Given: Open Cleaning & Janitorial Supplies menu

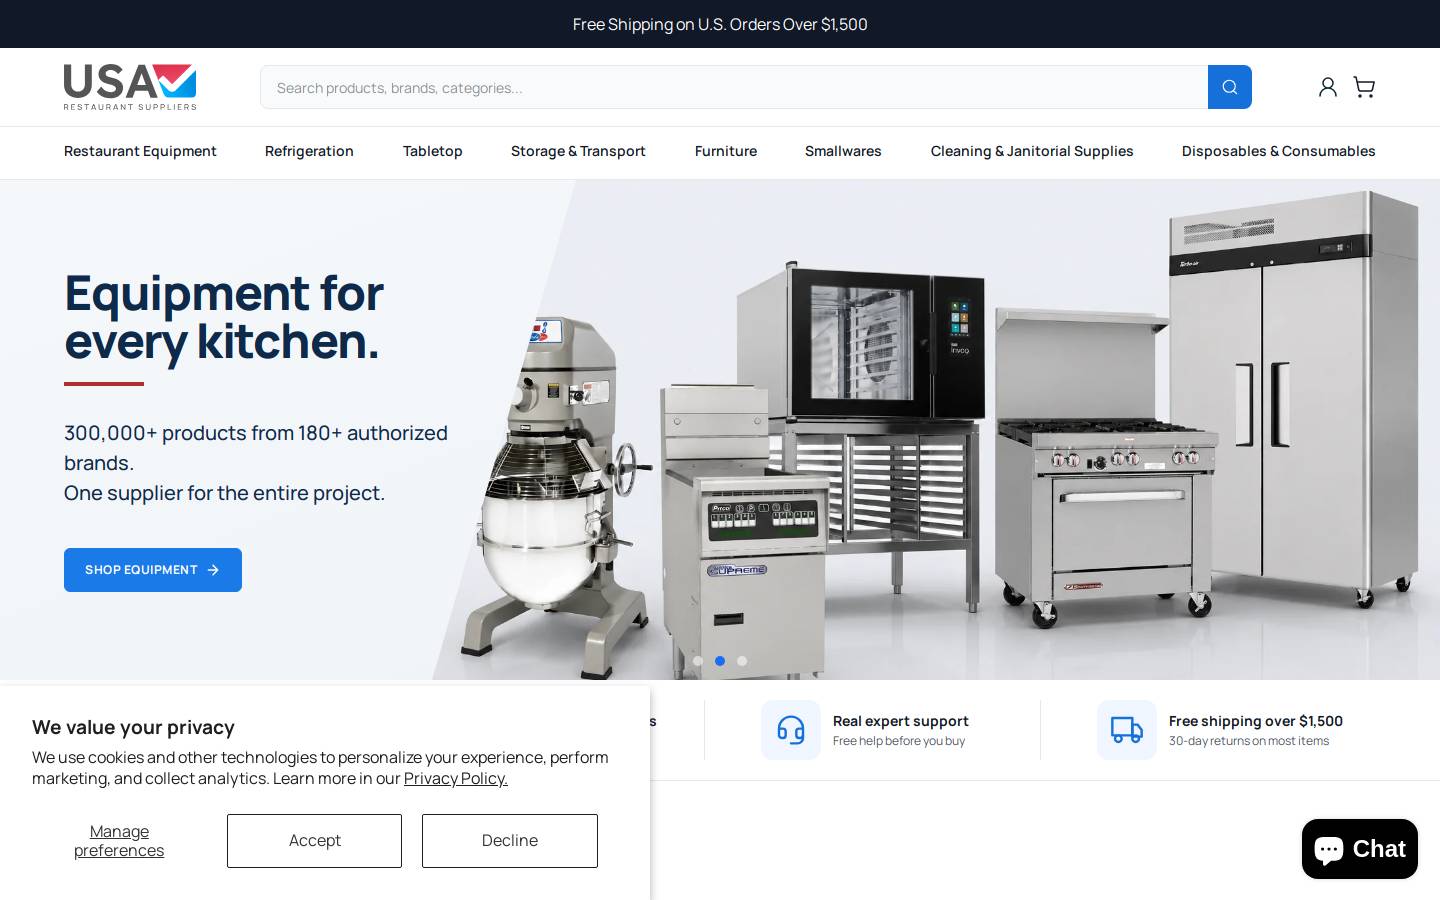Looking at the screenshot, I should 1032,151.
